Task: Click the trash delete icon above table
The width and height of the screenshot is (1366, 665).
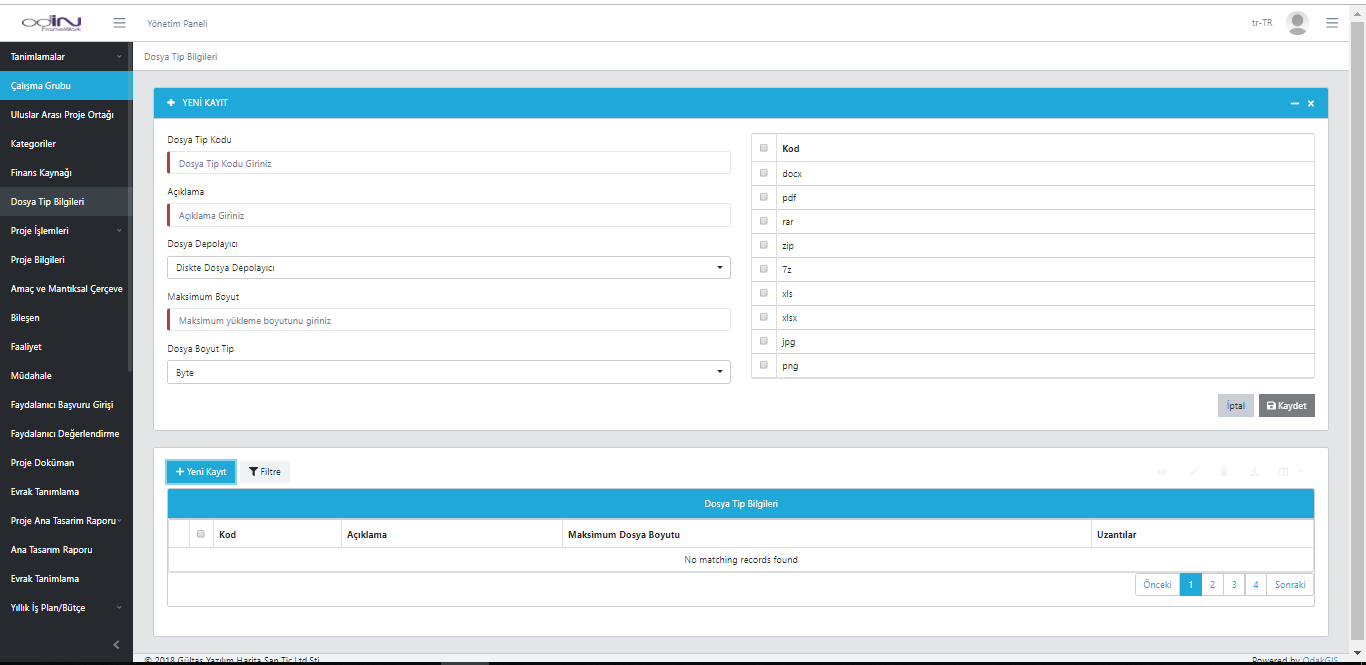Action: click(x=1224, y=471)
